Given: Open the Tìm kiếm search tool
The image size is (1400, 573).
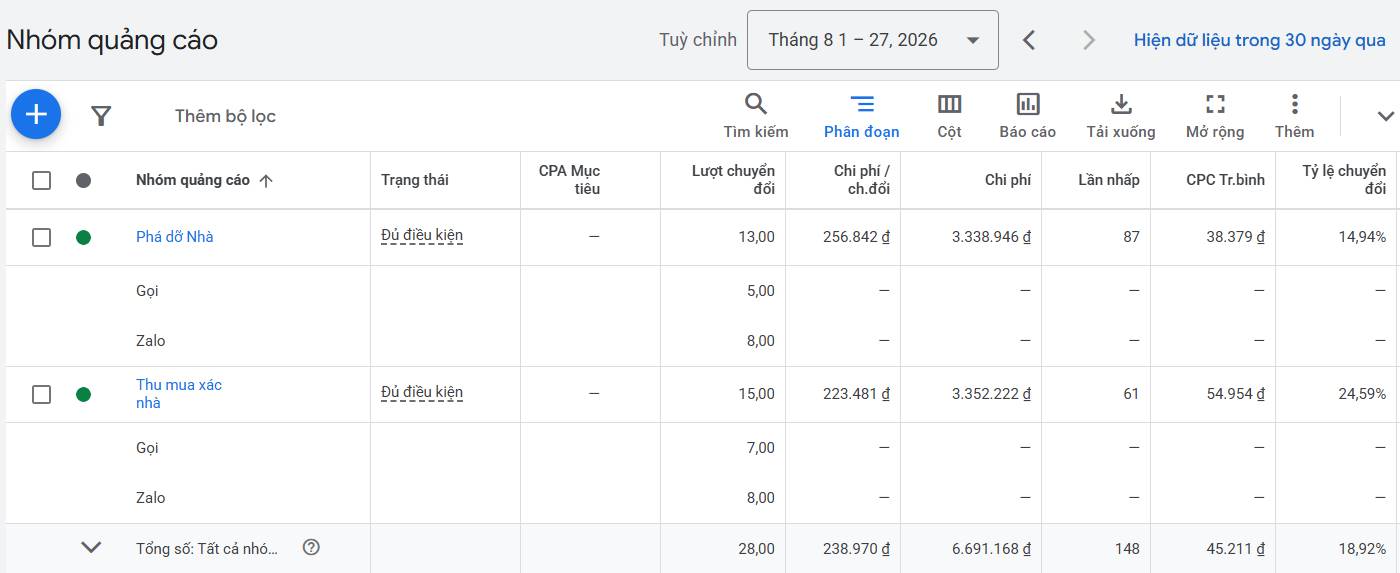Looking at the screenshot, I should coord(756,115).
